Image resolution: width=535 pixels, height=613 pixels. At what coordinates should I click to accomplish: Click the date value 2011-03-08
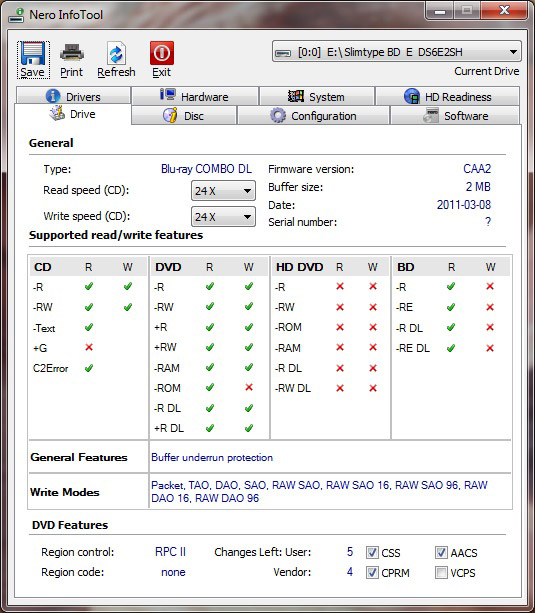pos(464,204)
